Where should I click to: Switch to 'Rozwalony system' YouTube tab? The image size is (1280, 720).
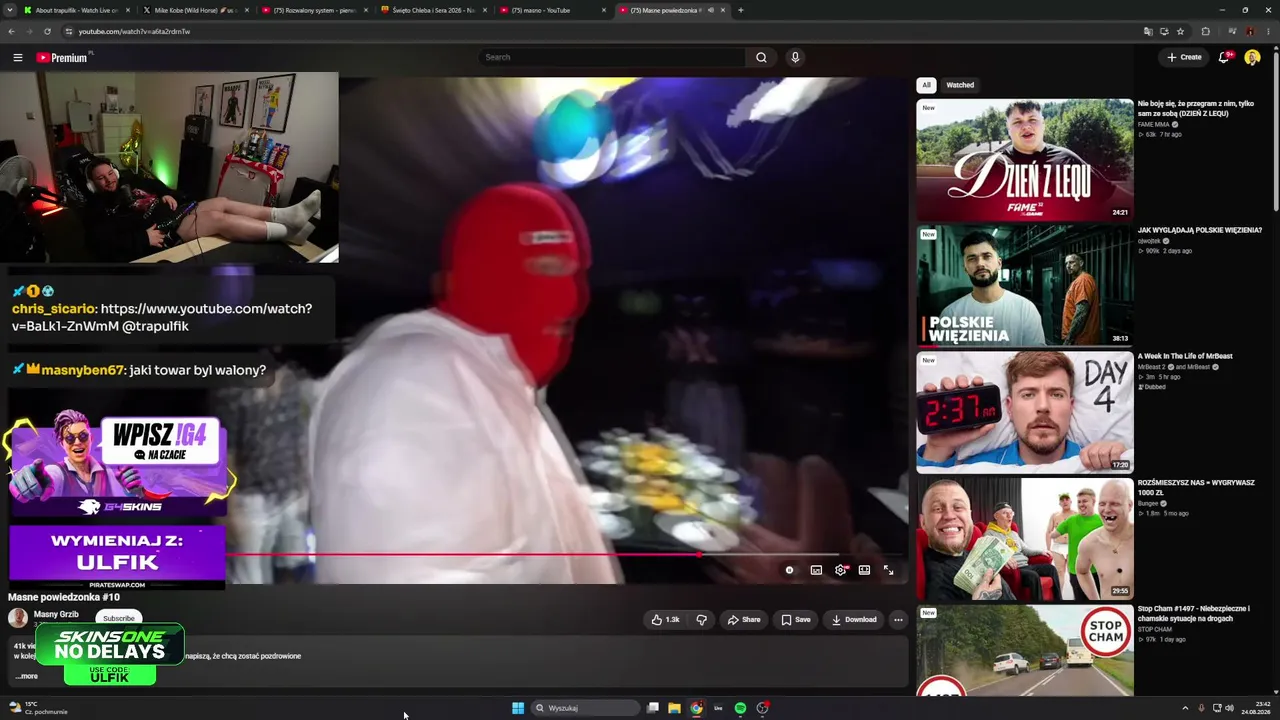pos(315,10)
